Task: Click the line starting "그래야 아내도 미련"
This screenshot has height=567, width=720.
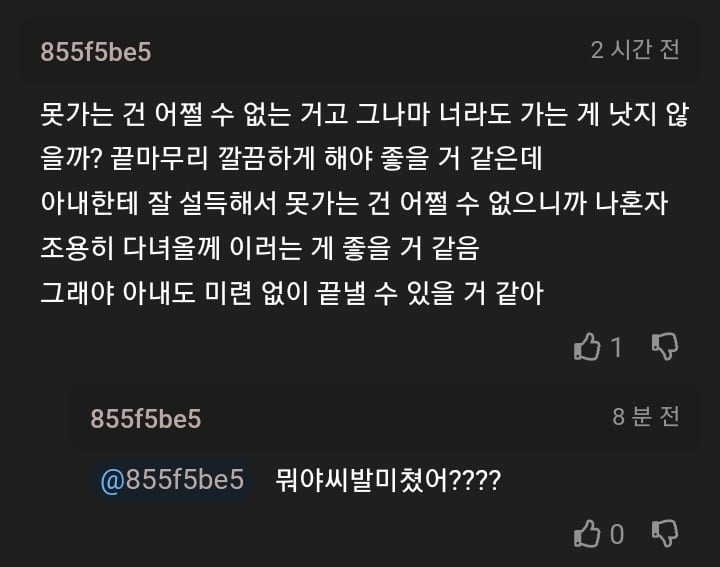Action: pyautogui.click(x=292, y=295)
